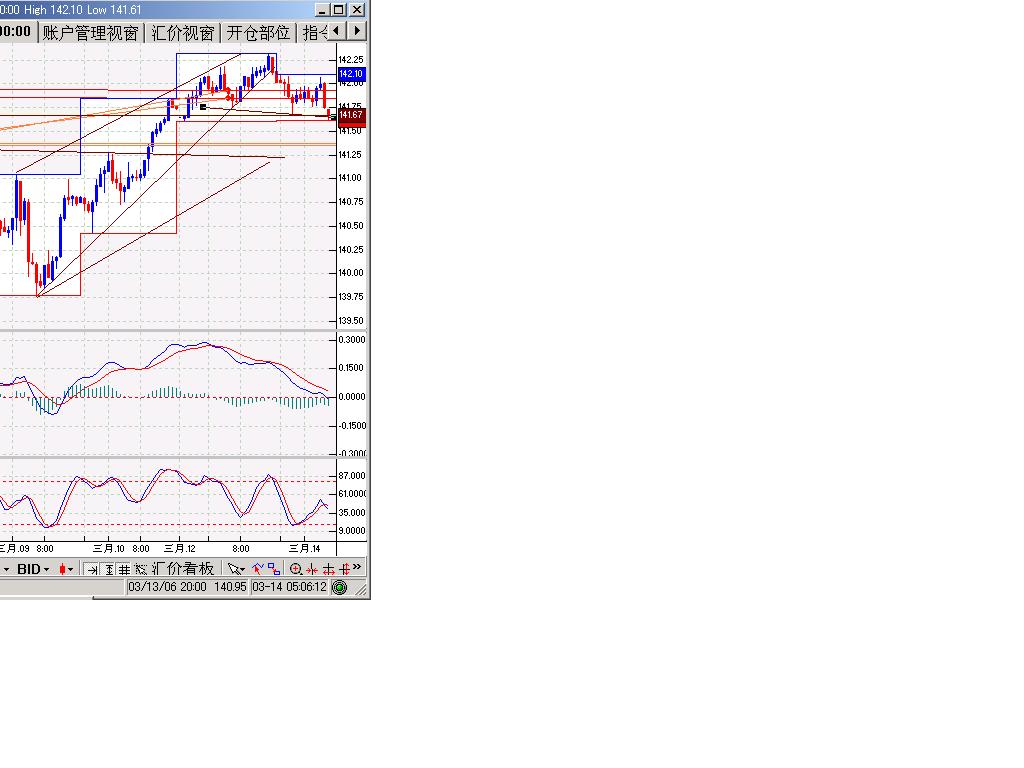The width and height of the screenshot is (1024, 768).
Task: Select the blue linked-boxes drawing tool
Action: coord(274,569)
